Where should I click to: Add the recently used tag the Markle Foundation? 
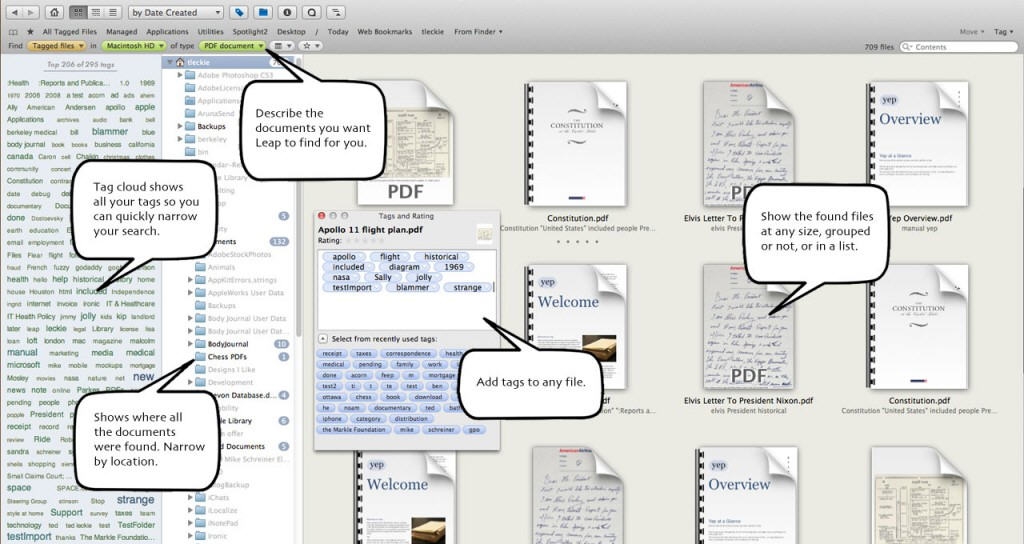tap(354, 430)
